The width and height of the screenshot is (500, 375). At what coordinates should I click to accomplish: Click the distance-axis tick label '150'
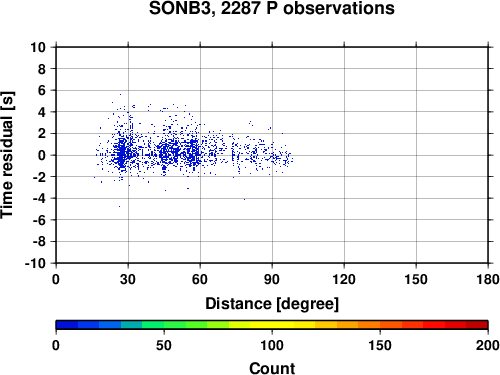(416, 279)
